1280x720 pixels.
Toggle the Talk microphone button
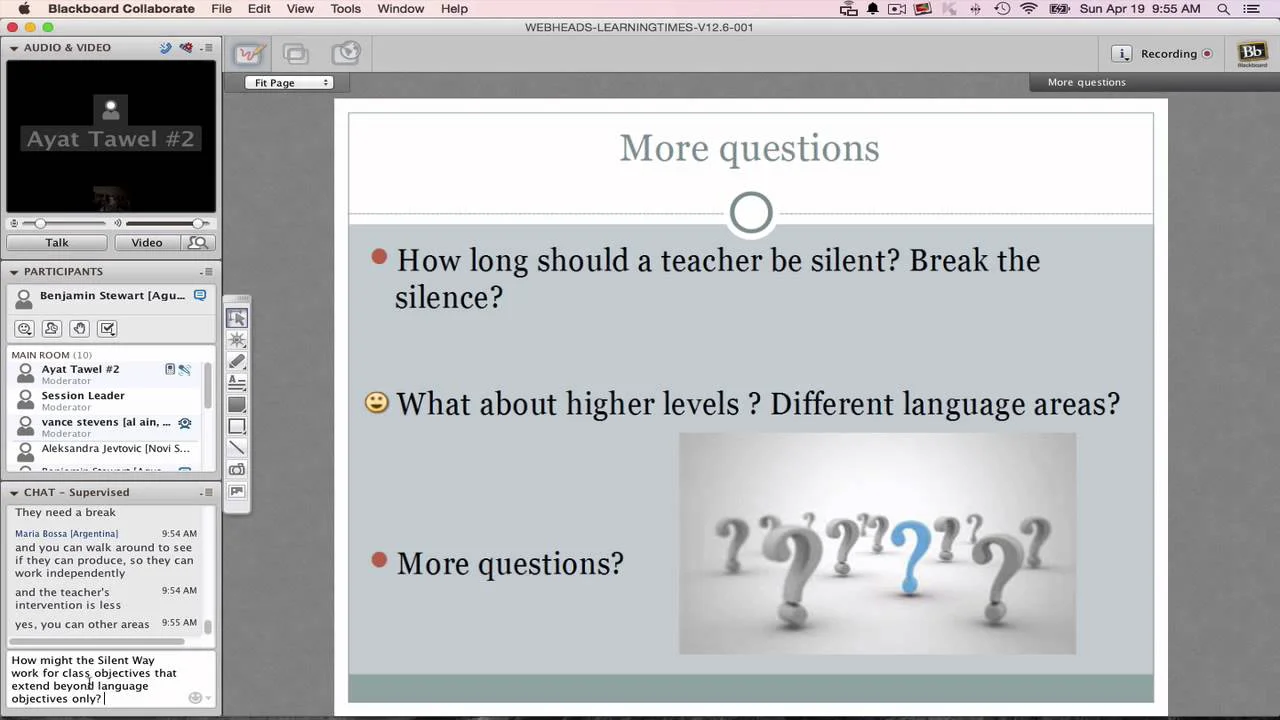(x=56, y=243)
